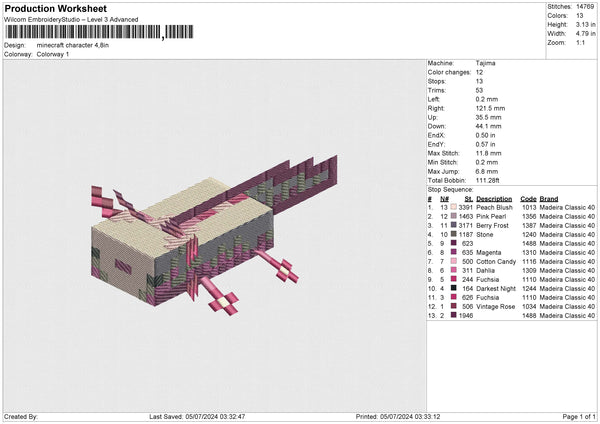Click the 'Cotton Candy' description text
Image resolution: width=600 pixels, height=424 pixels.
(496, 261)
